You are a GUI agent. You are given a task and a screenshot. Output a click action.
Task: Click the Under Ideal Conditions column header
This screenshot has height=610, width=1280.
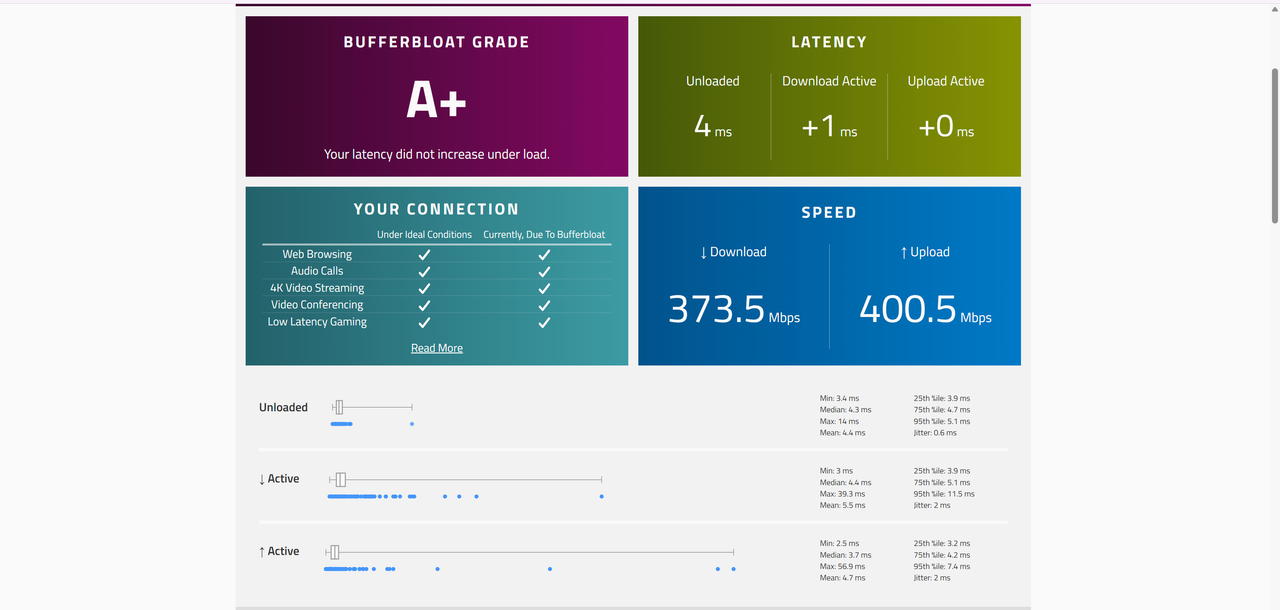pos(424,235)
